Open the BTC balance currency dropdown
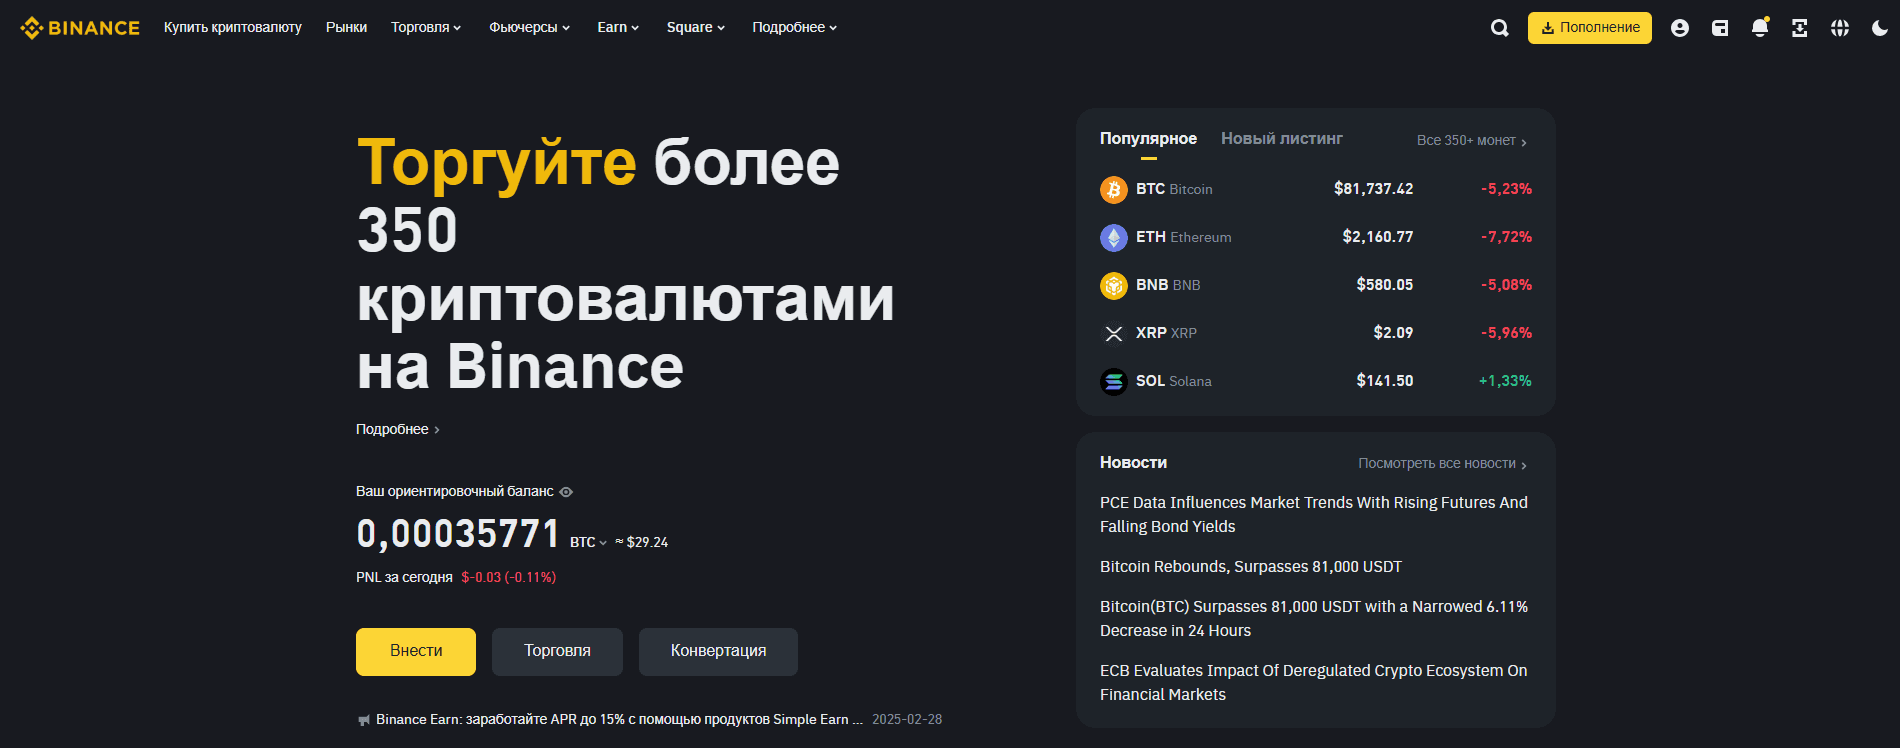 point(589,542)
